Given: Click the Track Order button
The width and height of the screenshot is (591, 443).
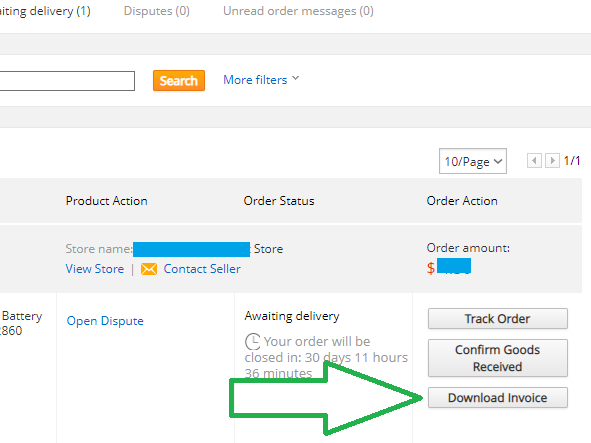Looking at the screenshot, I should coord(498,319).
